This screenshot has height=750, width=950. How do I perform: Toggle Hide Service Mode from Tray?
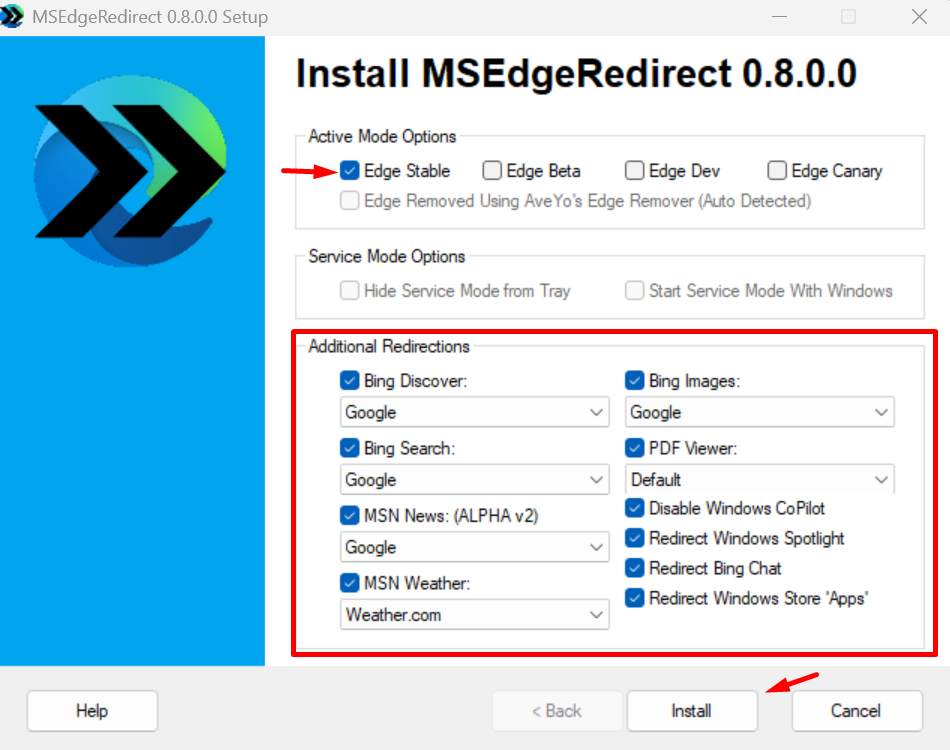(x=350, y=291)
